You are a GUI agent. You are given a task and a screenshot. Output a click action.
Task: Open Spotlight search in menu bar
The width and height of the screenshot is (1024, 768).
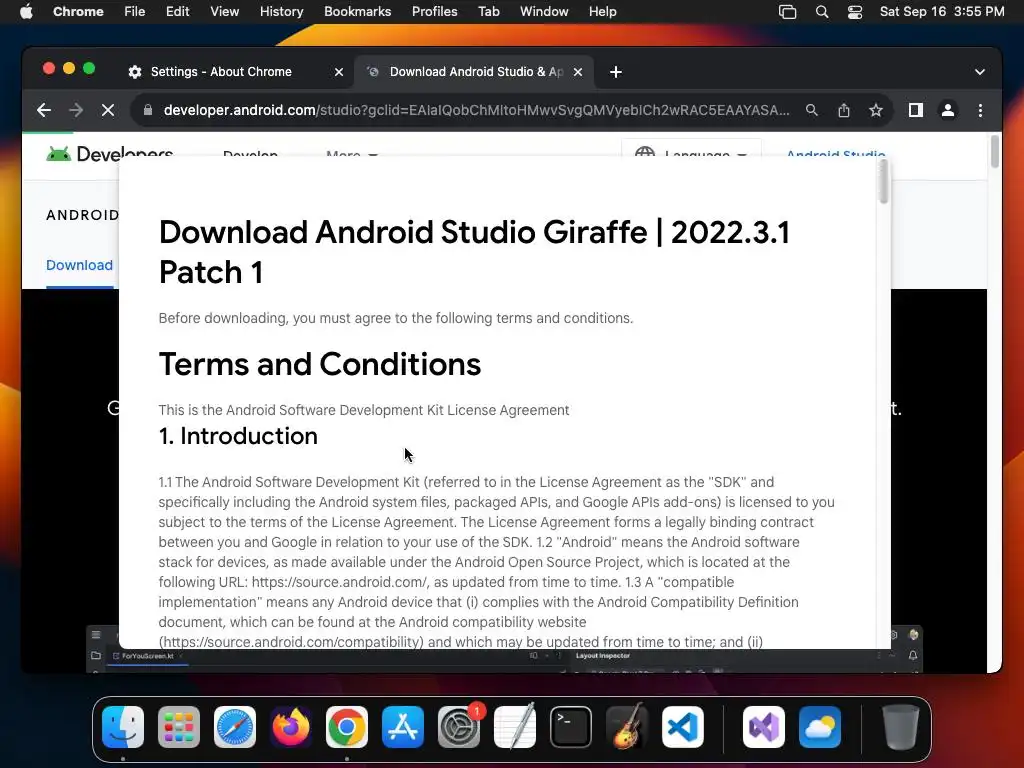[822, 12]
